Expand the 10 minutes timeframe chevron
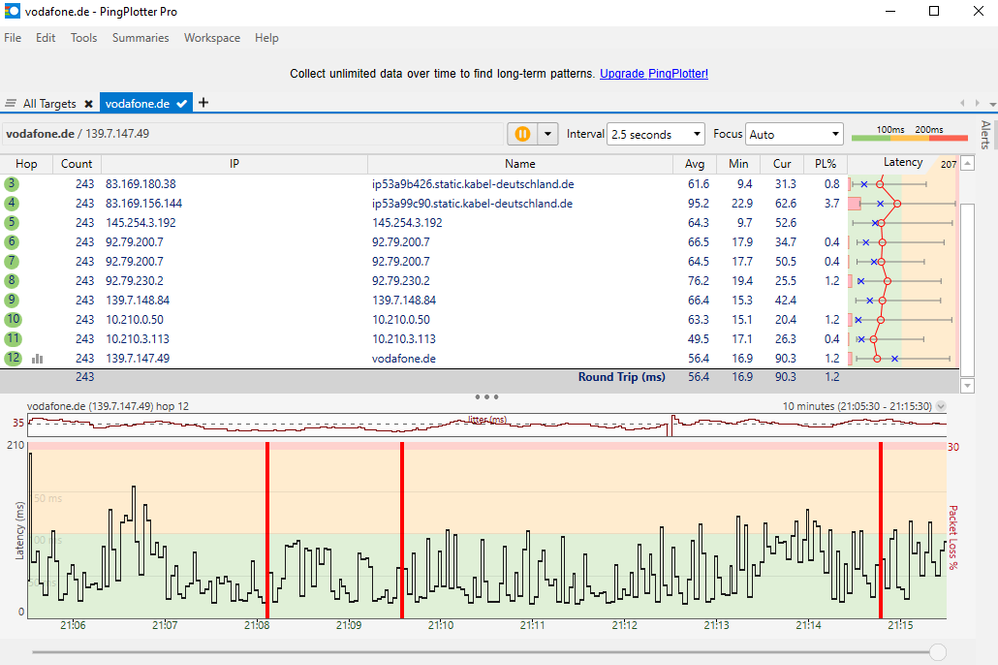The image size is (998, 665). (x=941, y=406)
